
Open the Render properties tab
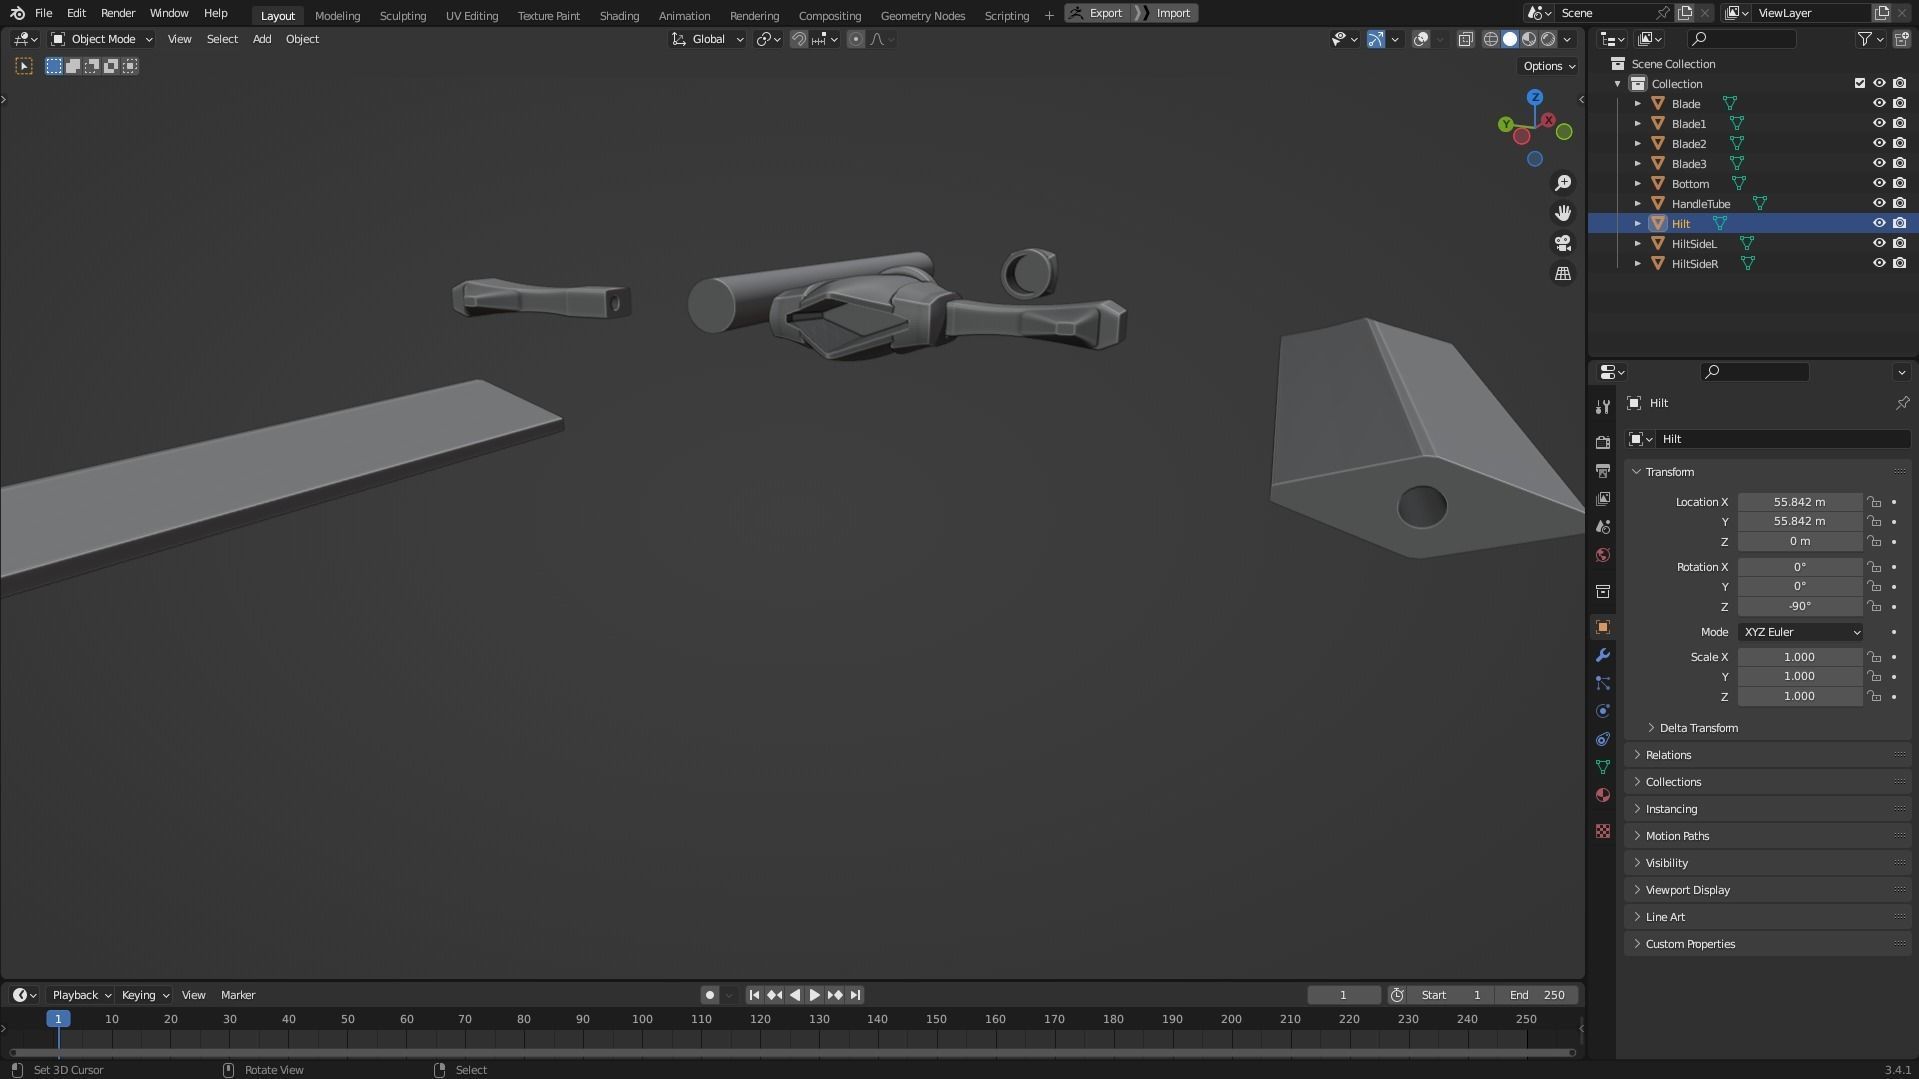[x=1603, y=442]
